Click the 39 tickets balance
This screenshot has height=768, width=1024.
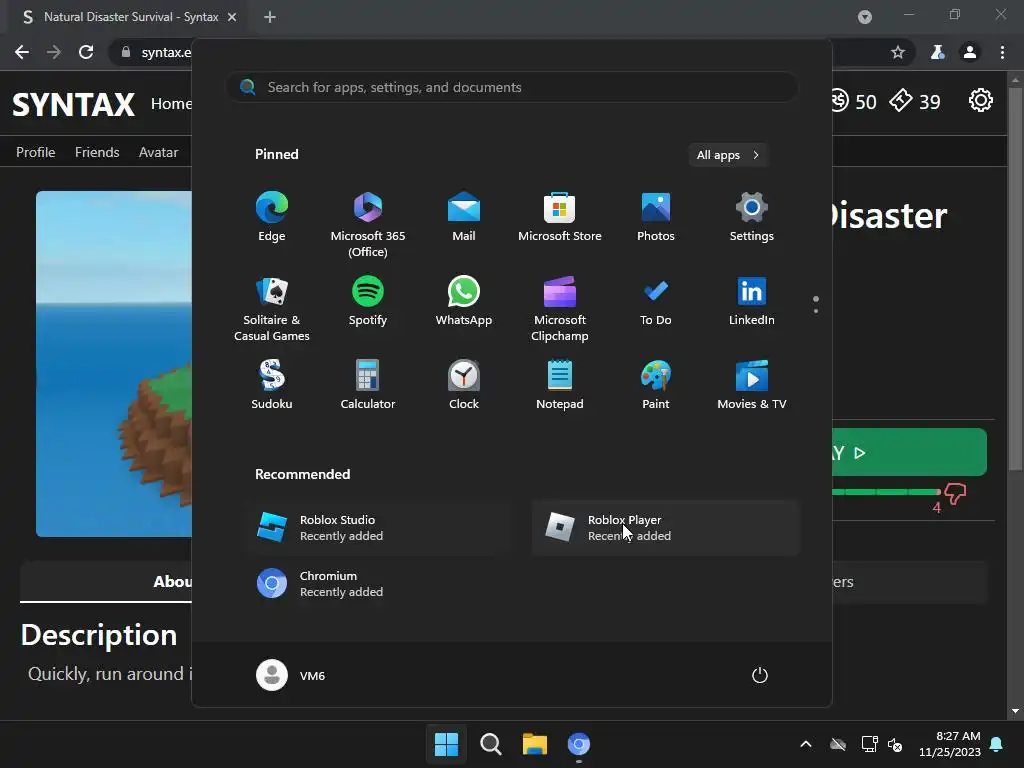pyautogui.click(x=915, y=101)
